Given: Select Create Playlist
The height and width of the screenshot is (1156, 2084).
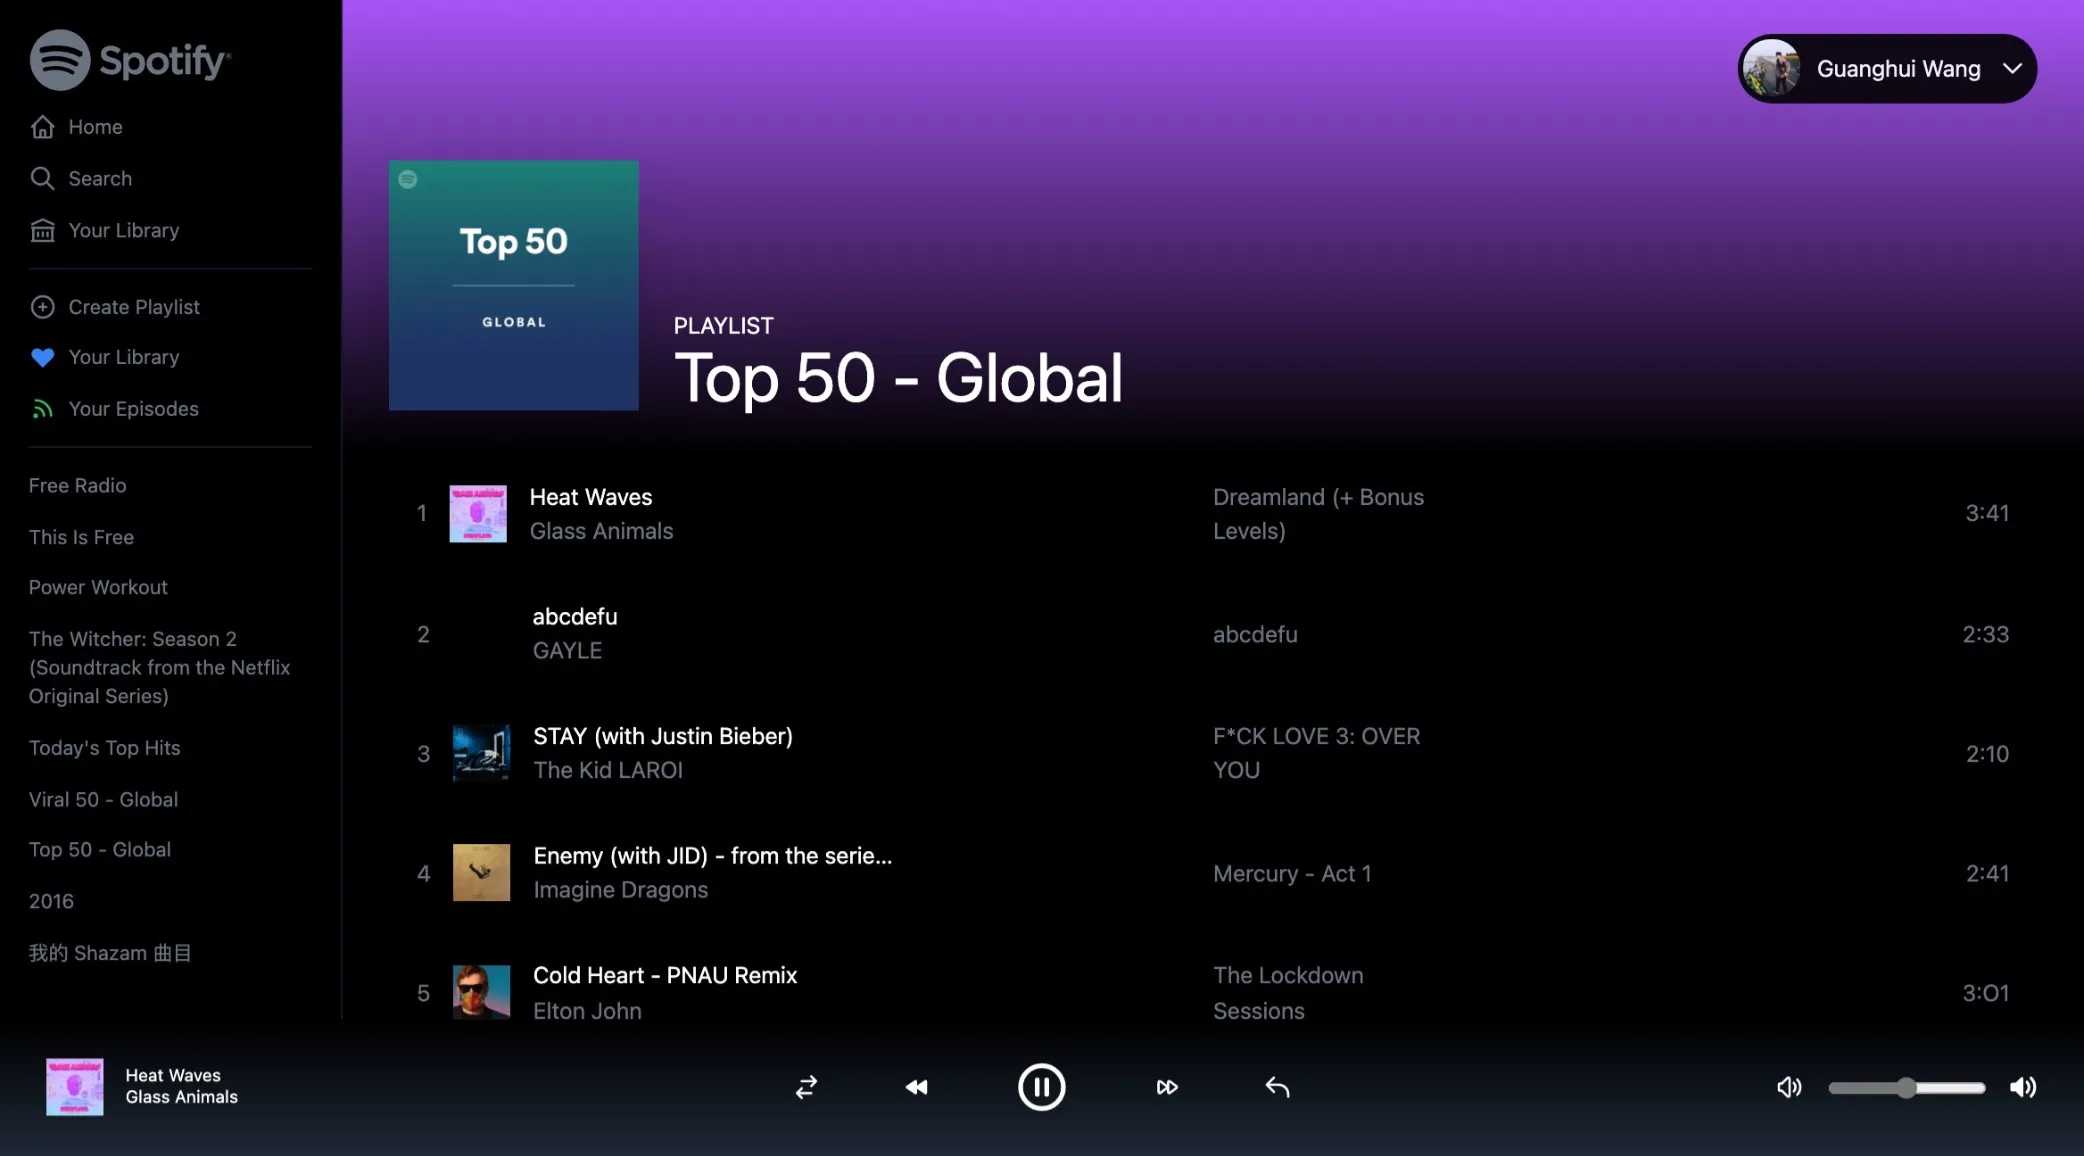Looking at the screenshot, I should click(x=134, y=307).
